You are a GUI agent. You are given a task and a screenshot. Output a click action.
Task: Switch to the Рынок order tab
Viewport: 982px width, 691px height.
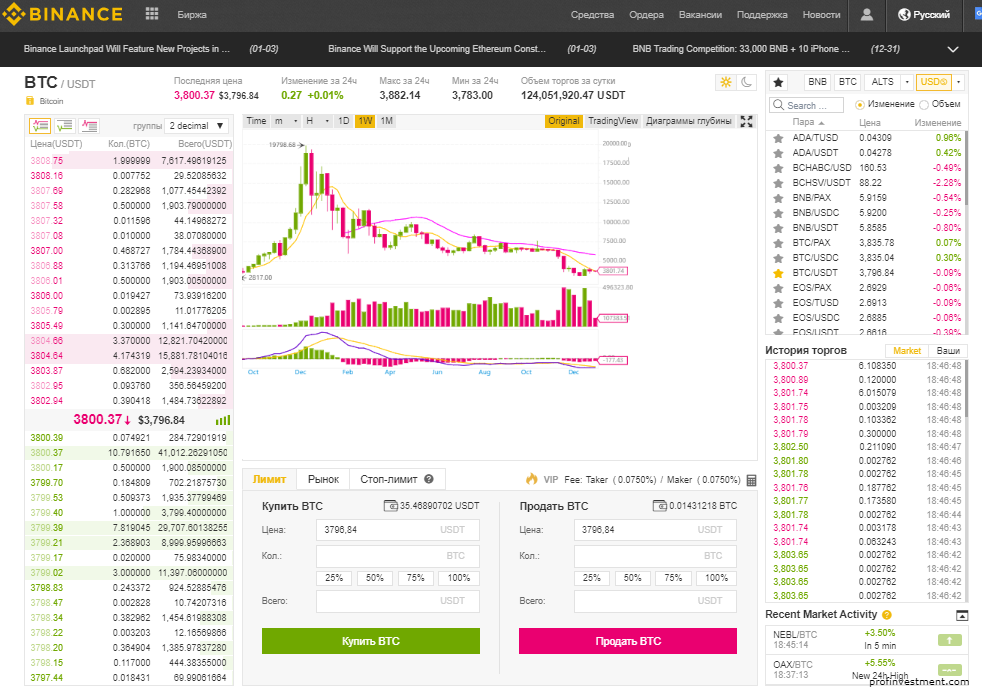pos(323,479)
